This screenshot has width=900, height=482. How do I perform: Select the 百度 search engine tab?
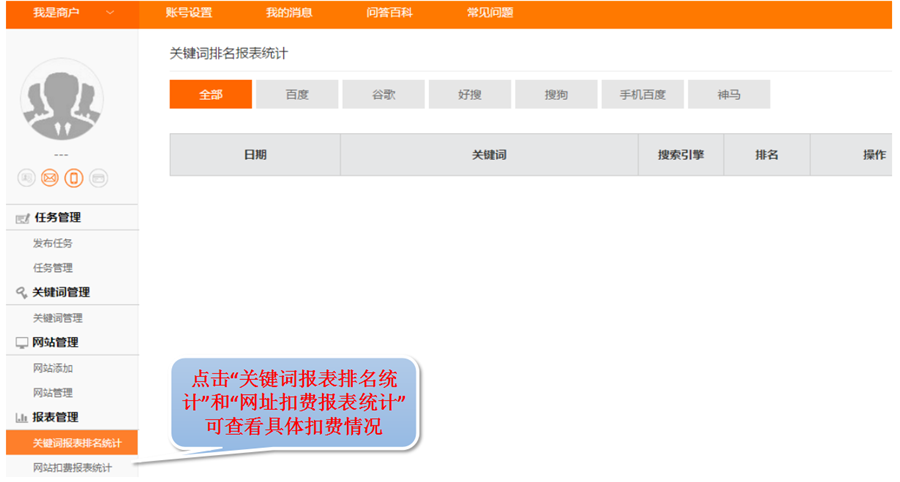click(x=297, y=94)
